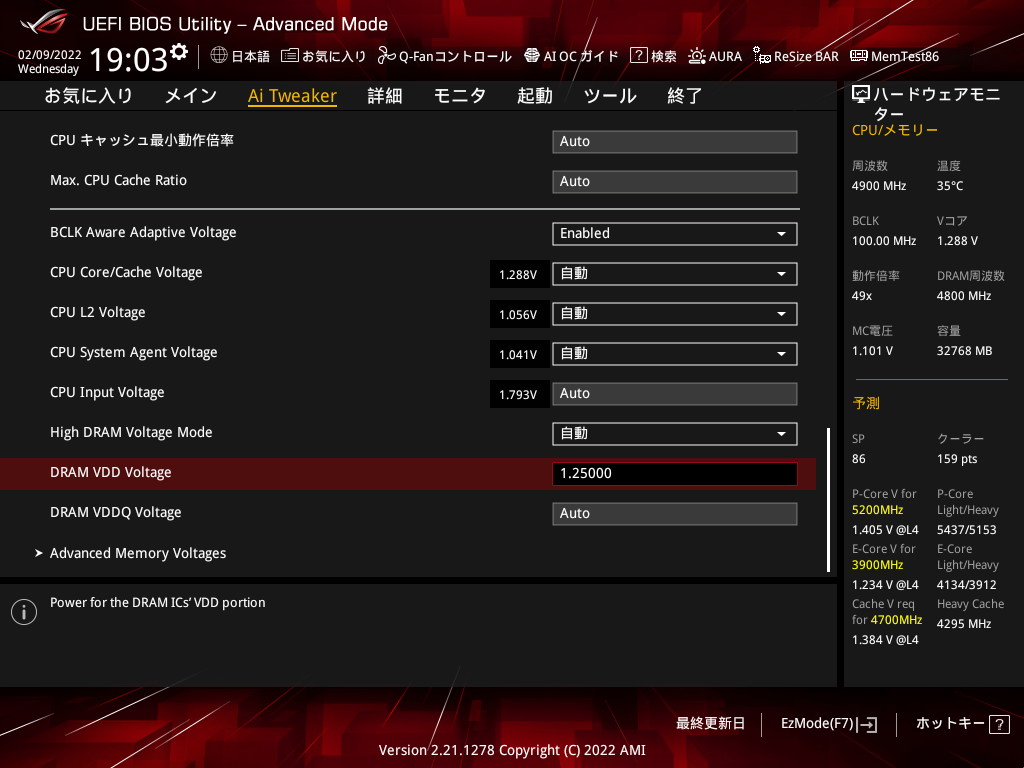
Task: Click the hotkey question mark icon
Action: point(999,724)
